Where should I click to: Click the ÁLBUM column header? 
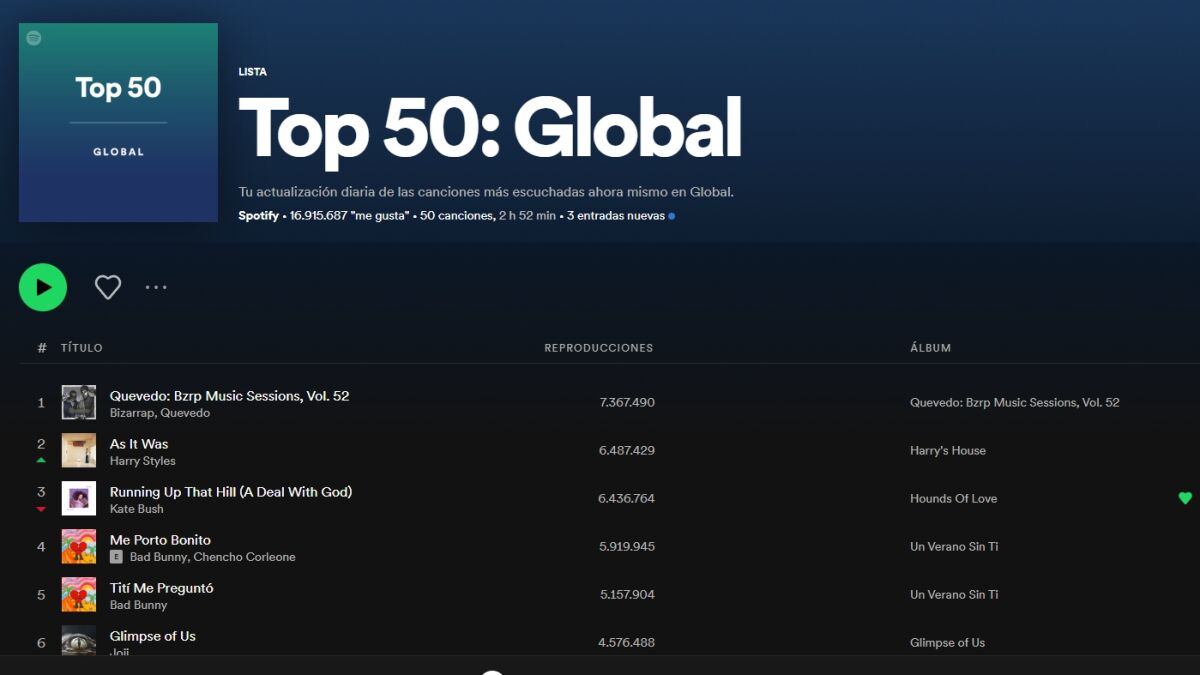tap(930, 348)
